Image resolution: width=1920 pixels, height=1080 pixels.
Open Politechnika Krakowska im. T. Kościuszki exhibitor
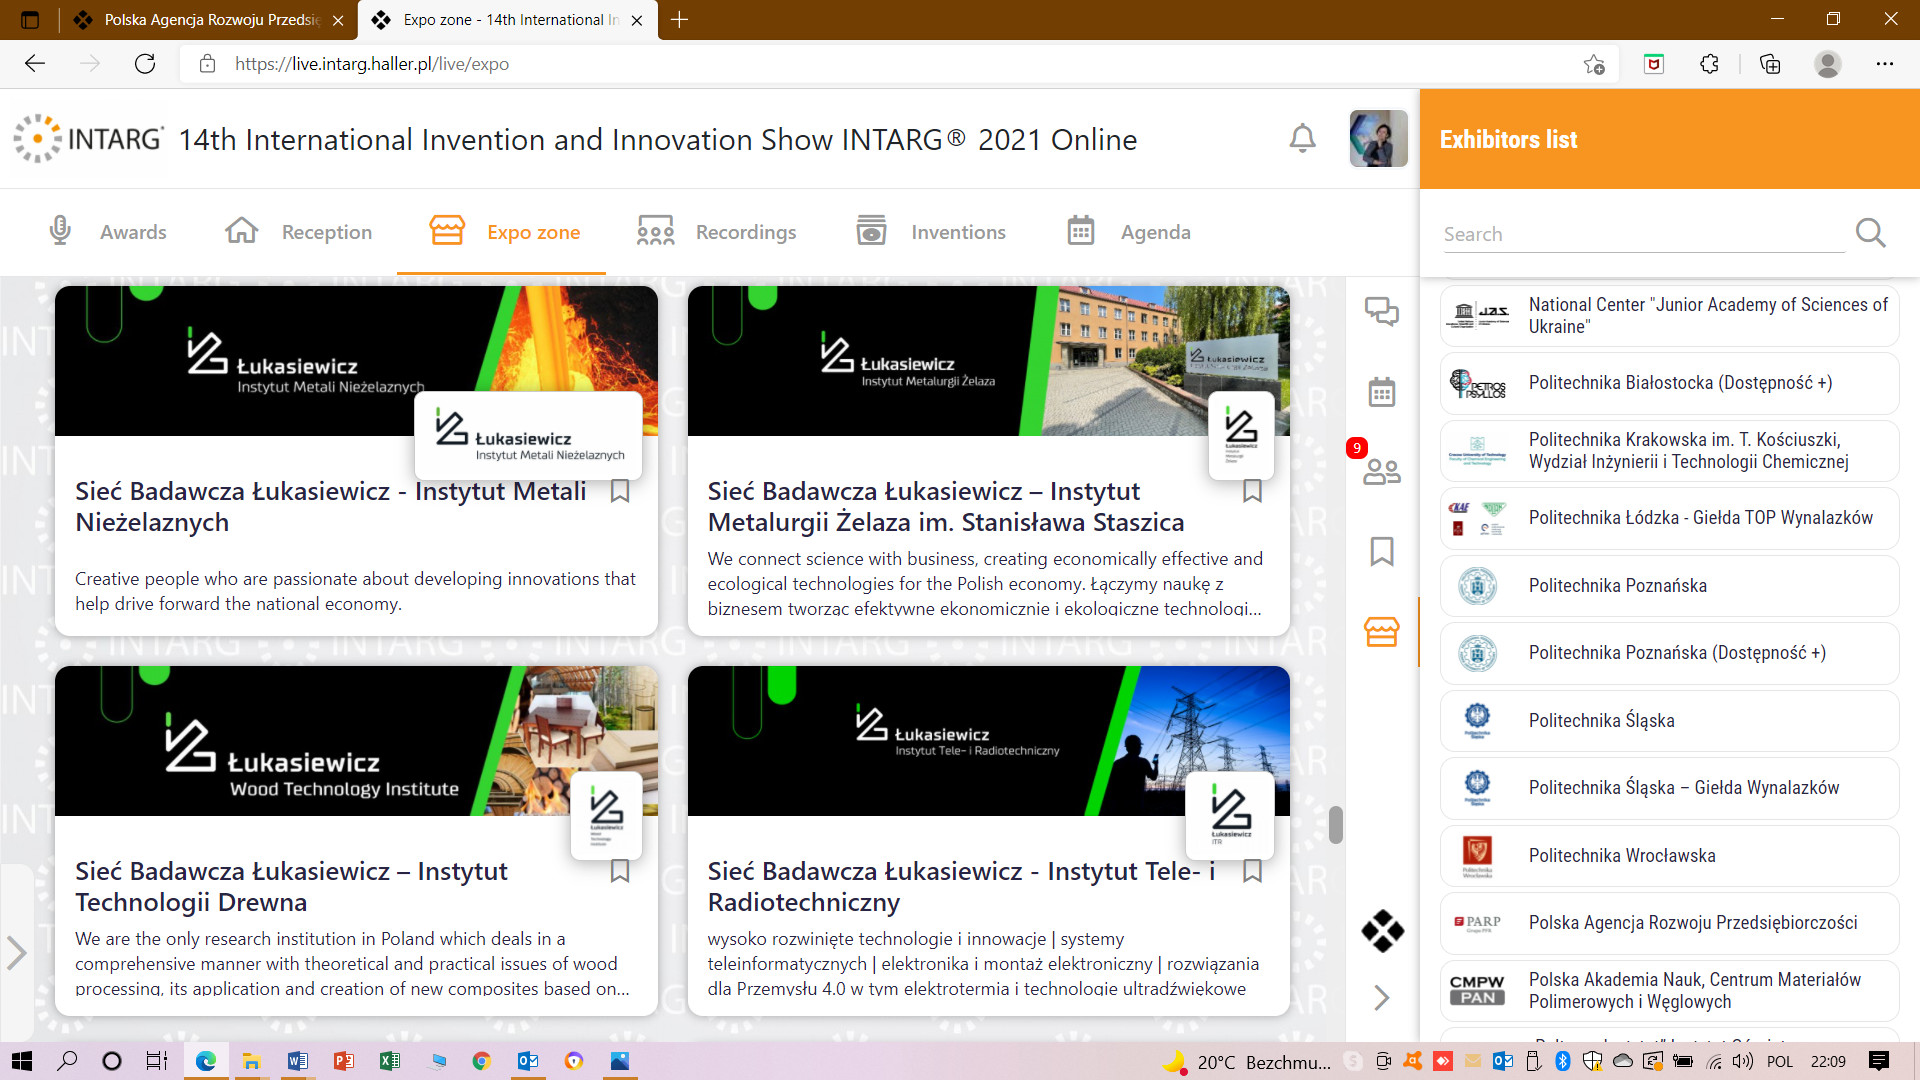pos(1669,450)
